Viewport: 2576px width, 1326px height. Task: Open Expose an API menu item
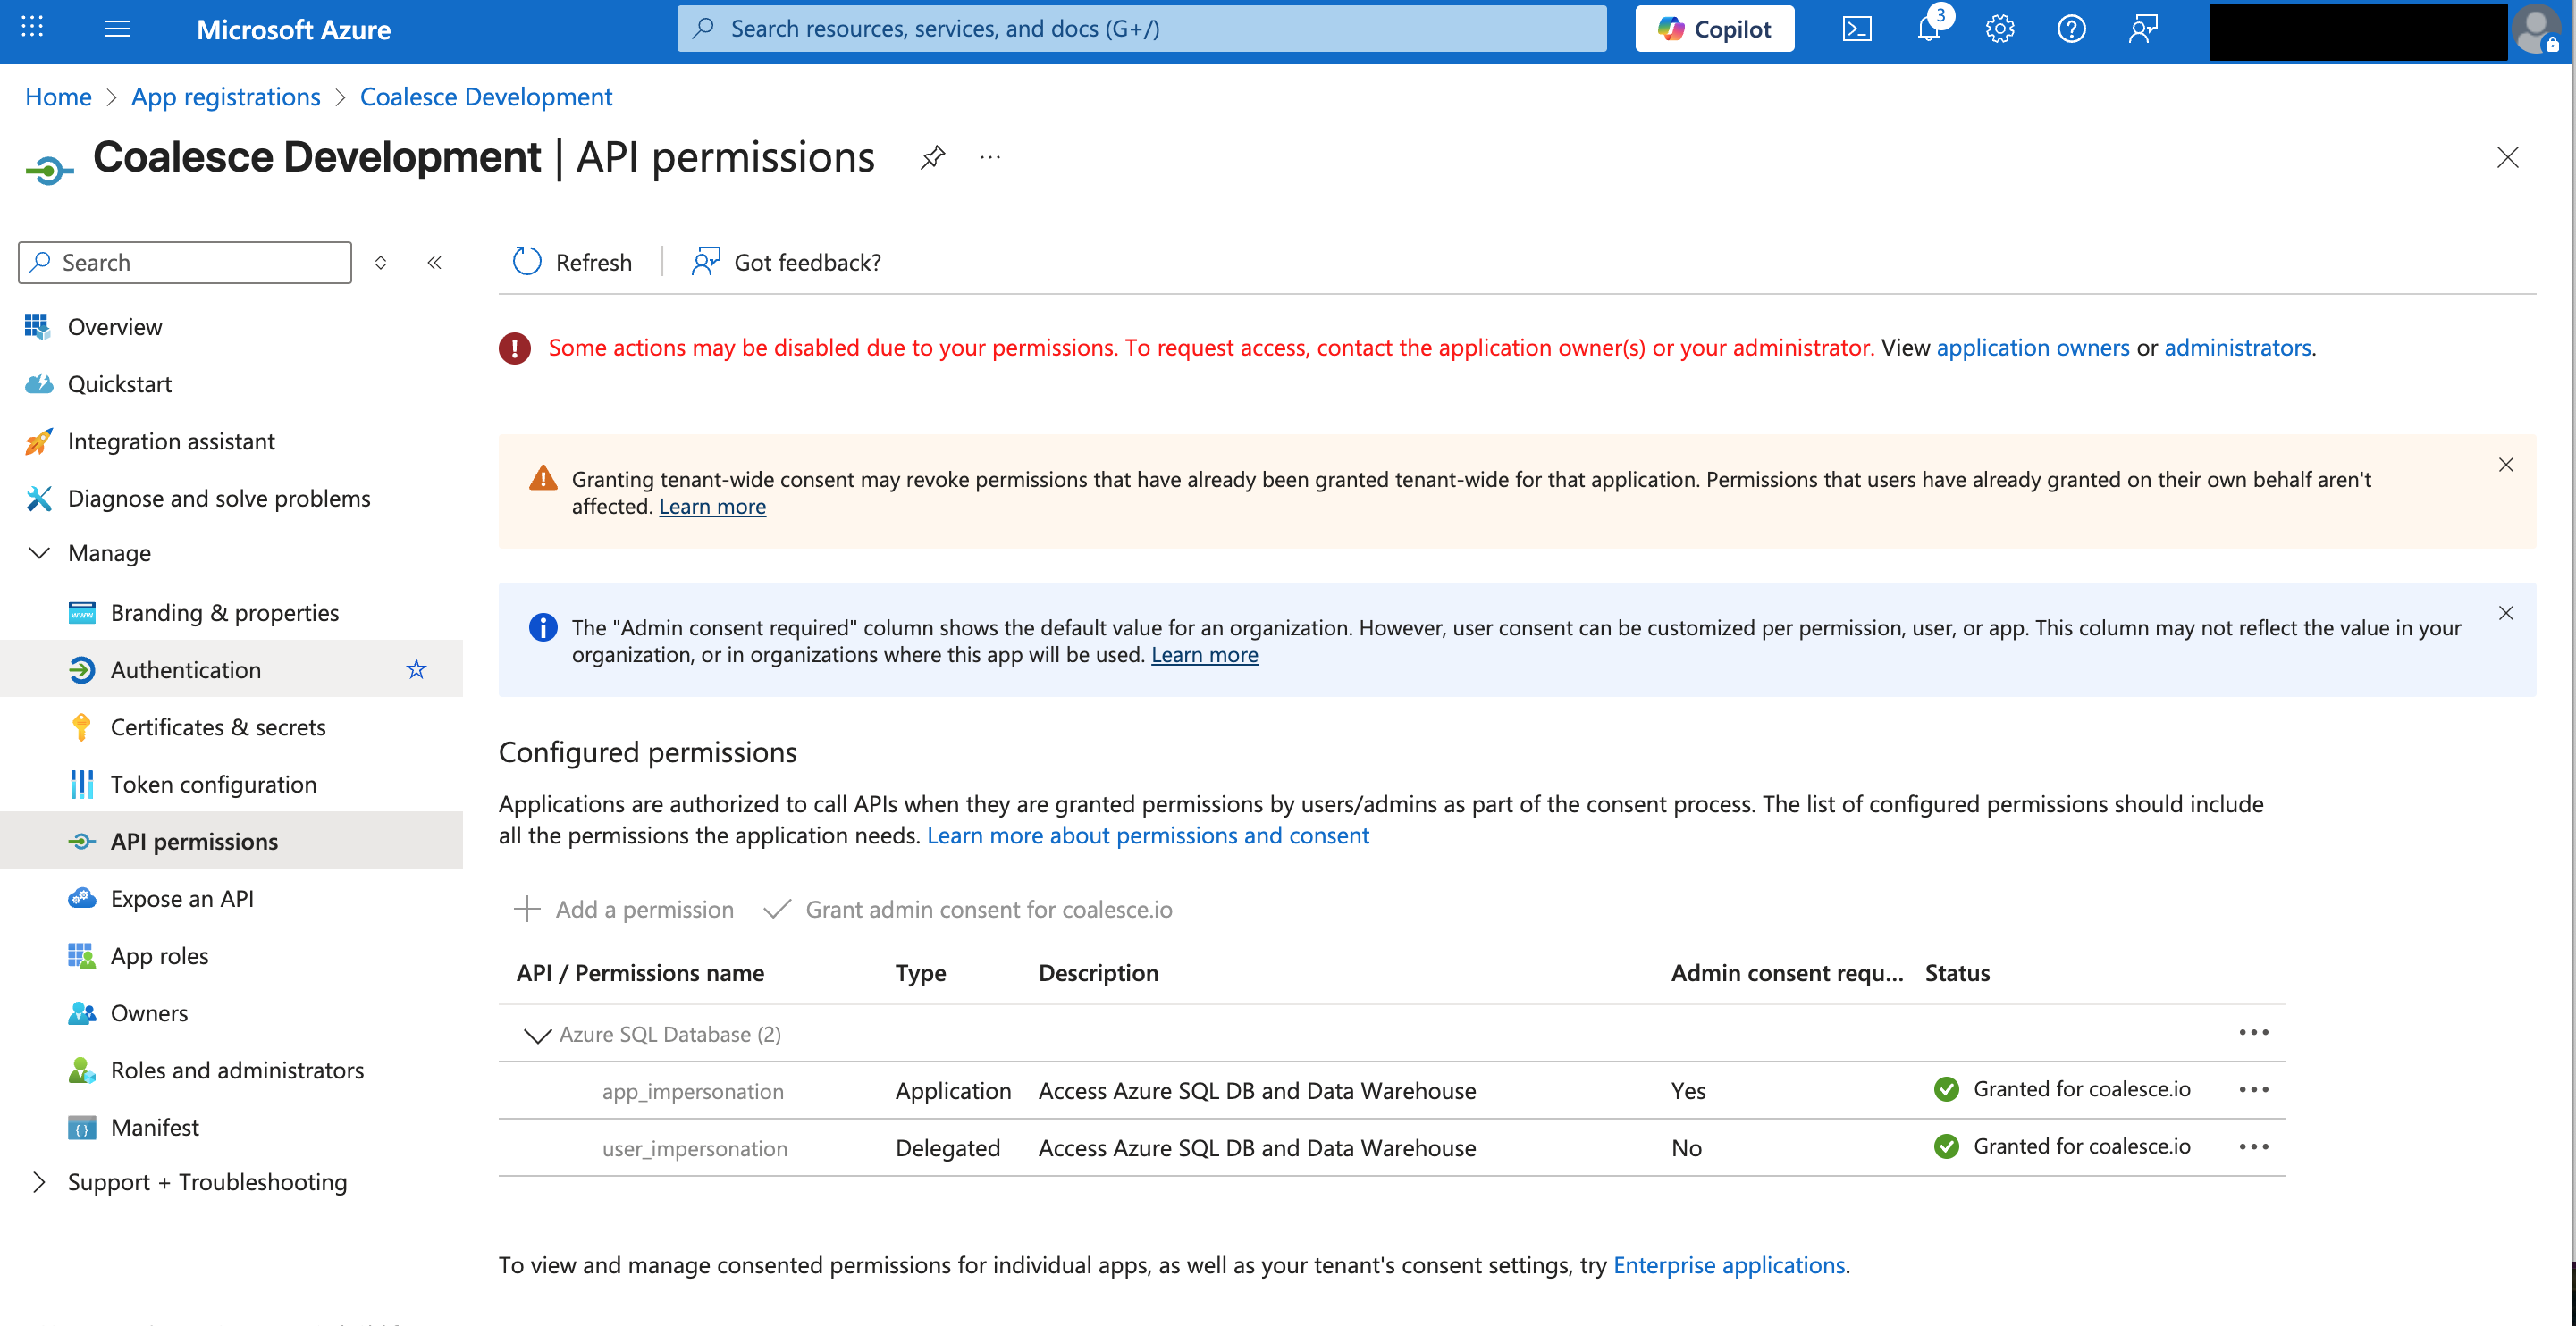[181, 898]
